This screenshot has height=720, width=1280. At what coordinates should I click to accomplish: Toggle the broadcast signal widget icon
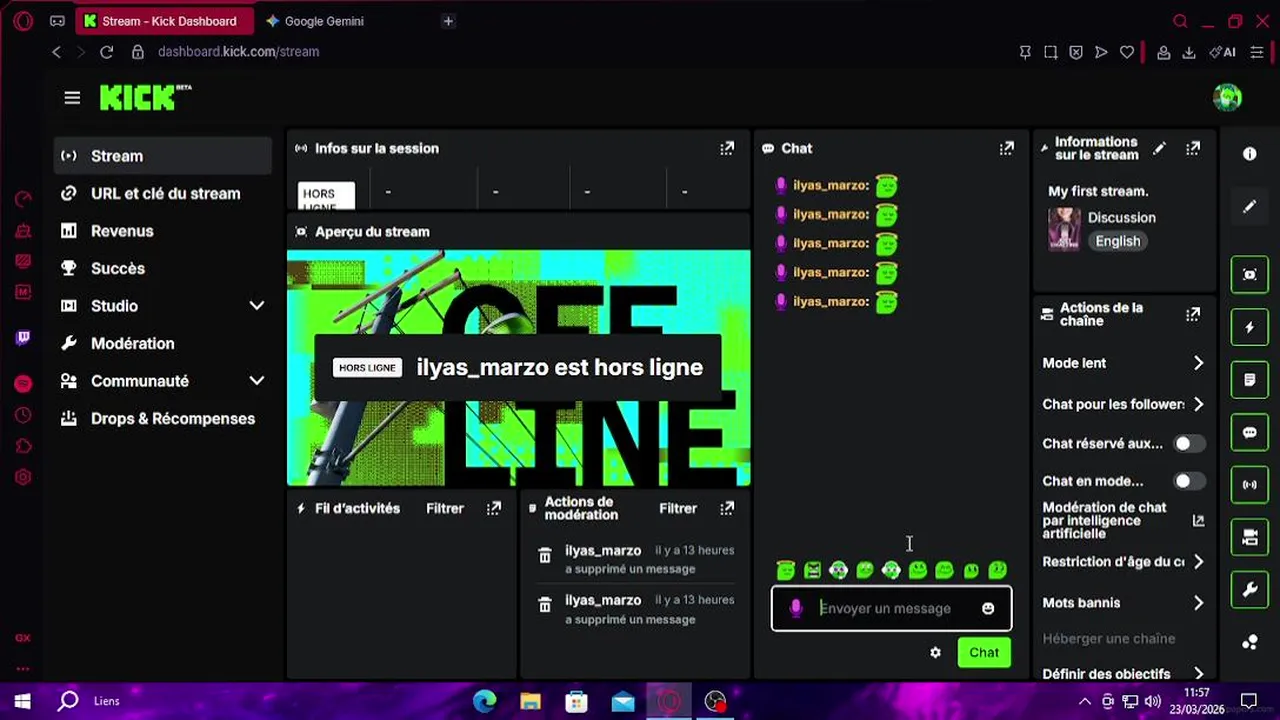pos(1250,485)
